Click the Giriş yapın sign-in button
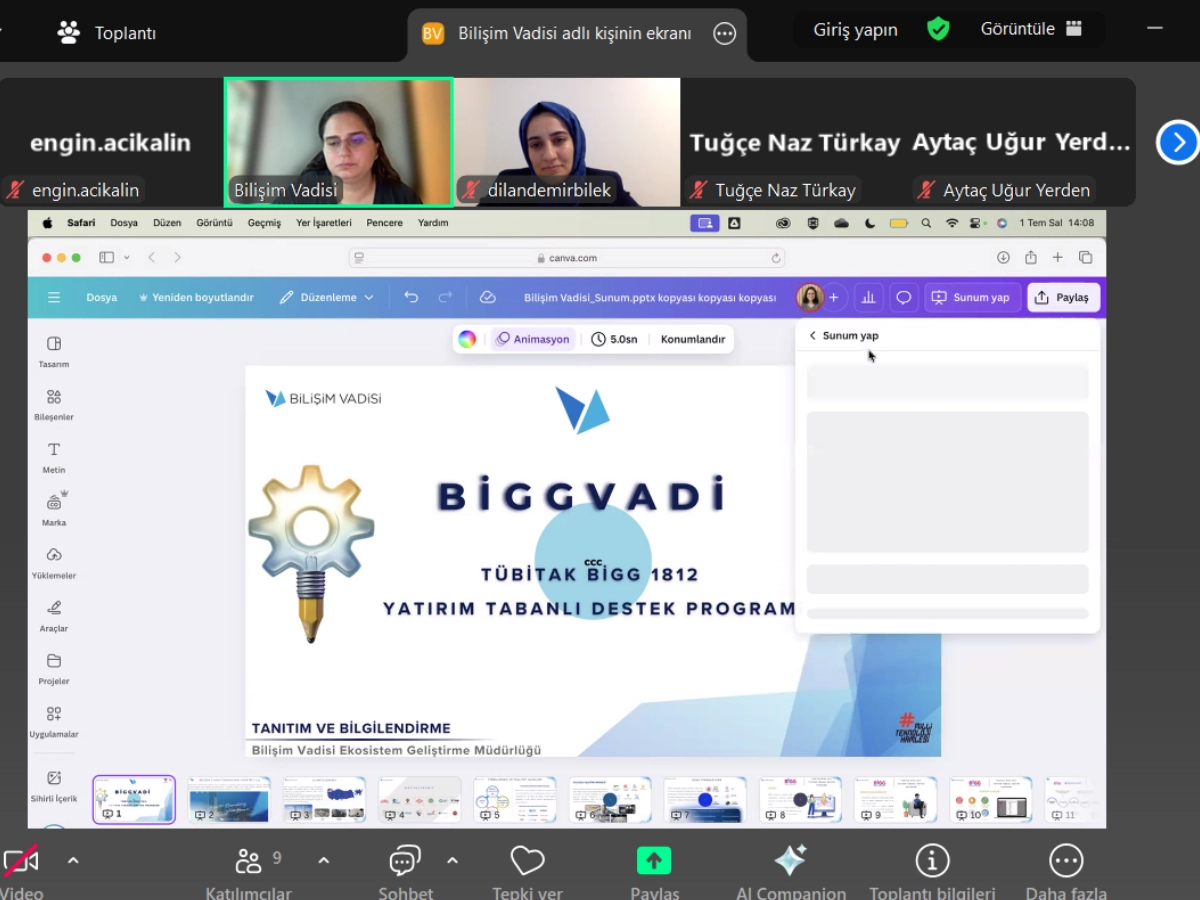Screen dimensions: 1200x900 tap(855, 29)
